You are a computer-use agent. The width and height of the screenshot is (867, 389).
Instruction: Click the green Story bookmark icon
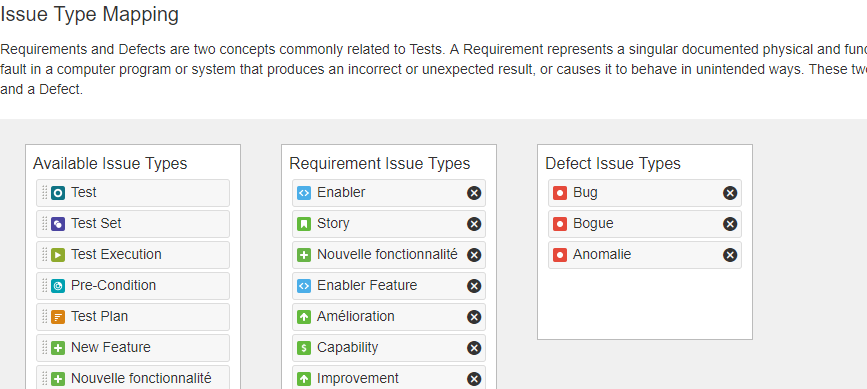click(304, 224)
